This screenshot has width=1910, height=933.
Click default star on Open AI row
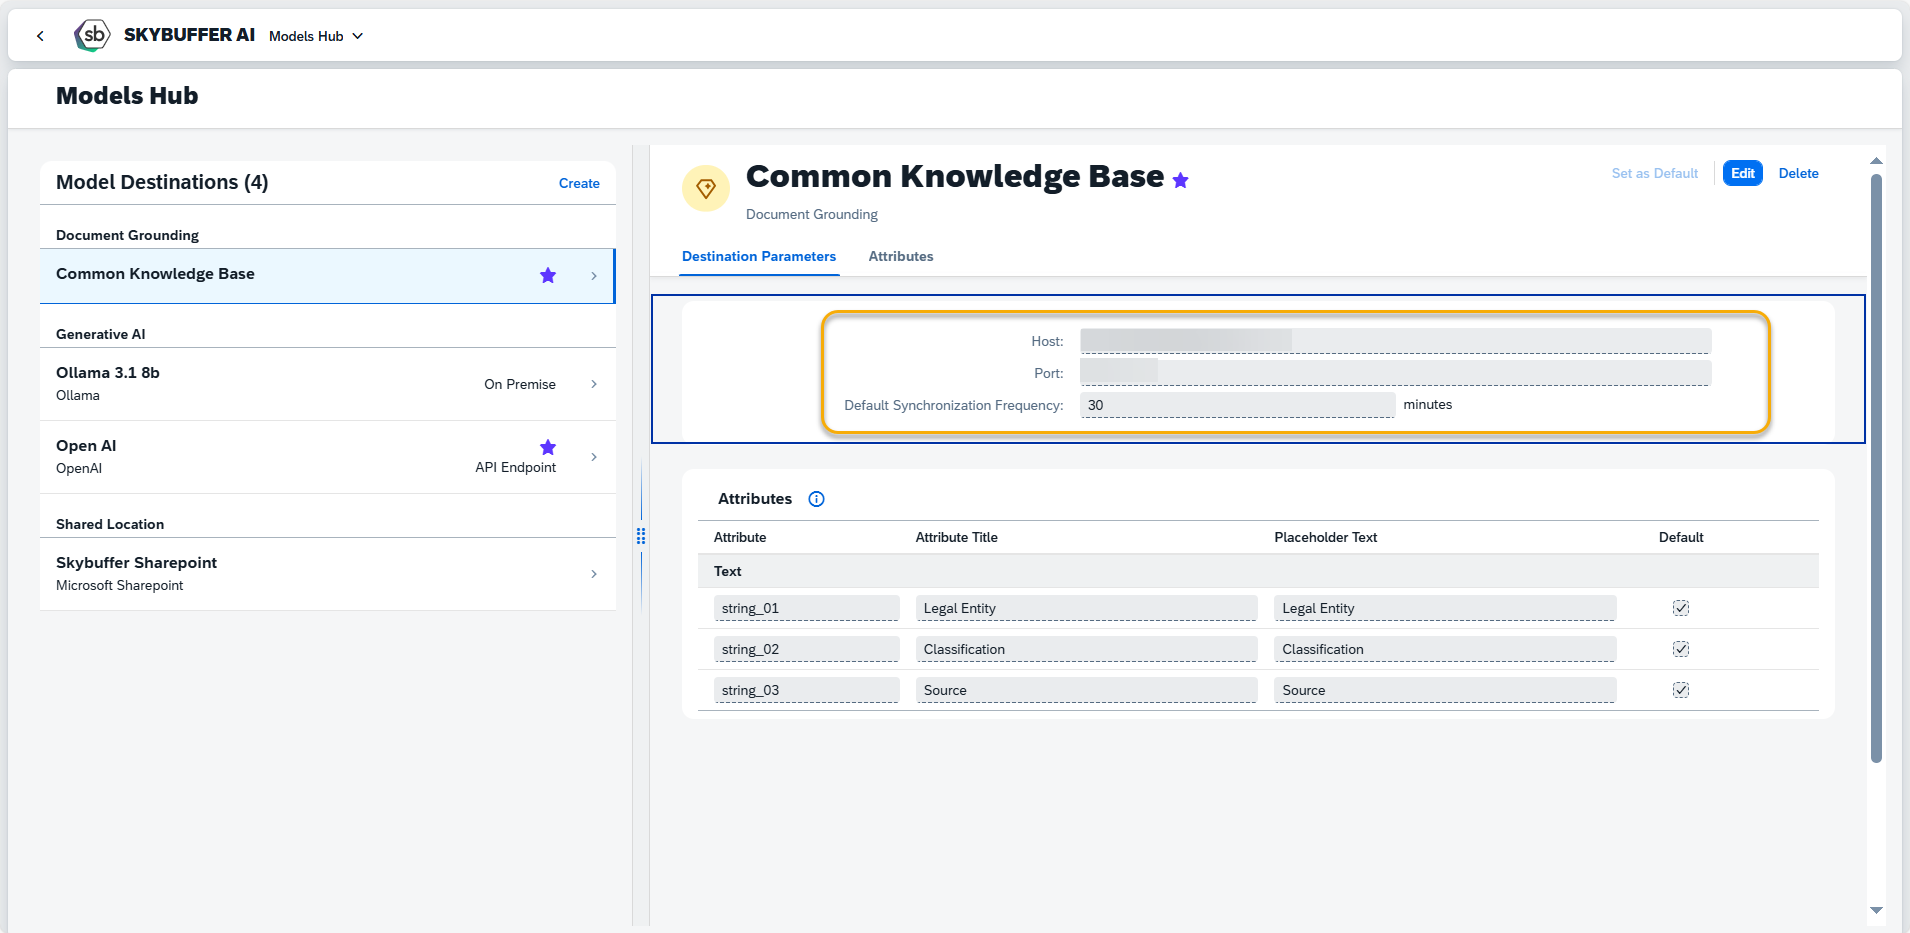click(x=548, y=447)
